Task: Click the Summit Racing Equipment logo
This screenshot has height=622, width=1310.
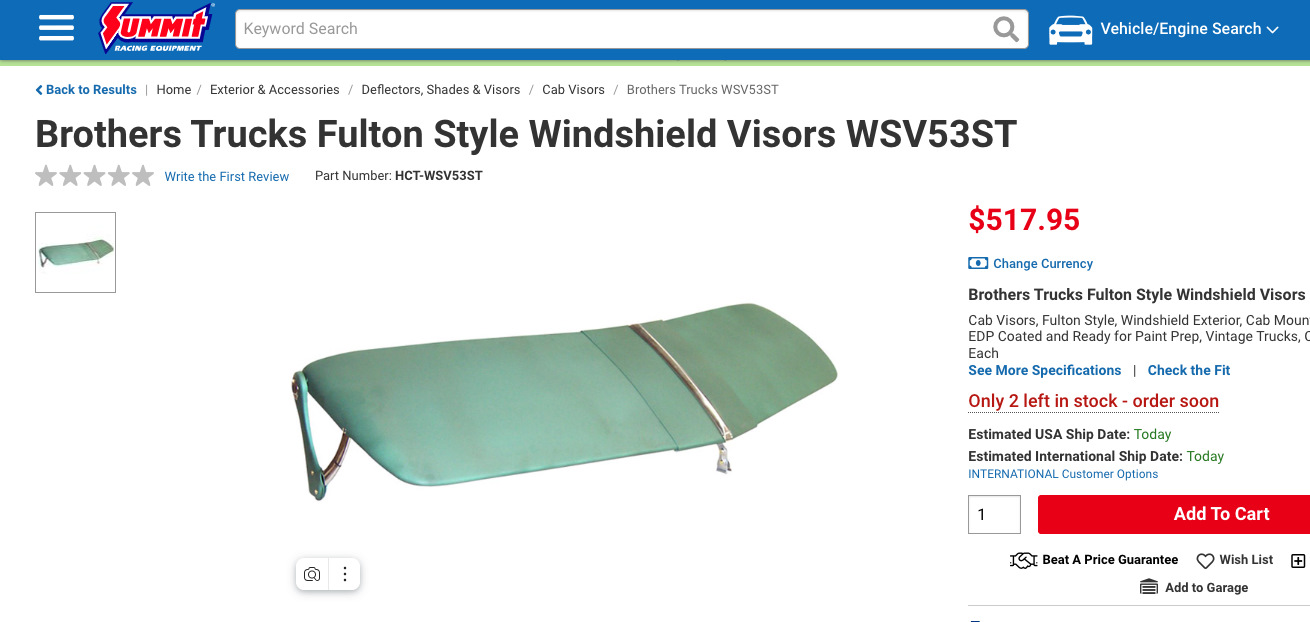Action: (157, 28)
